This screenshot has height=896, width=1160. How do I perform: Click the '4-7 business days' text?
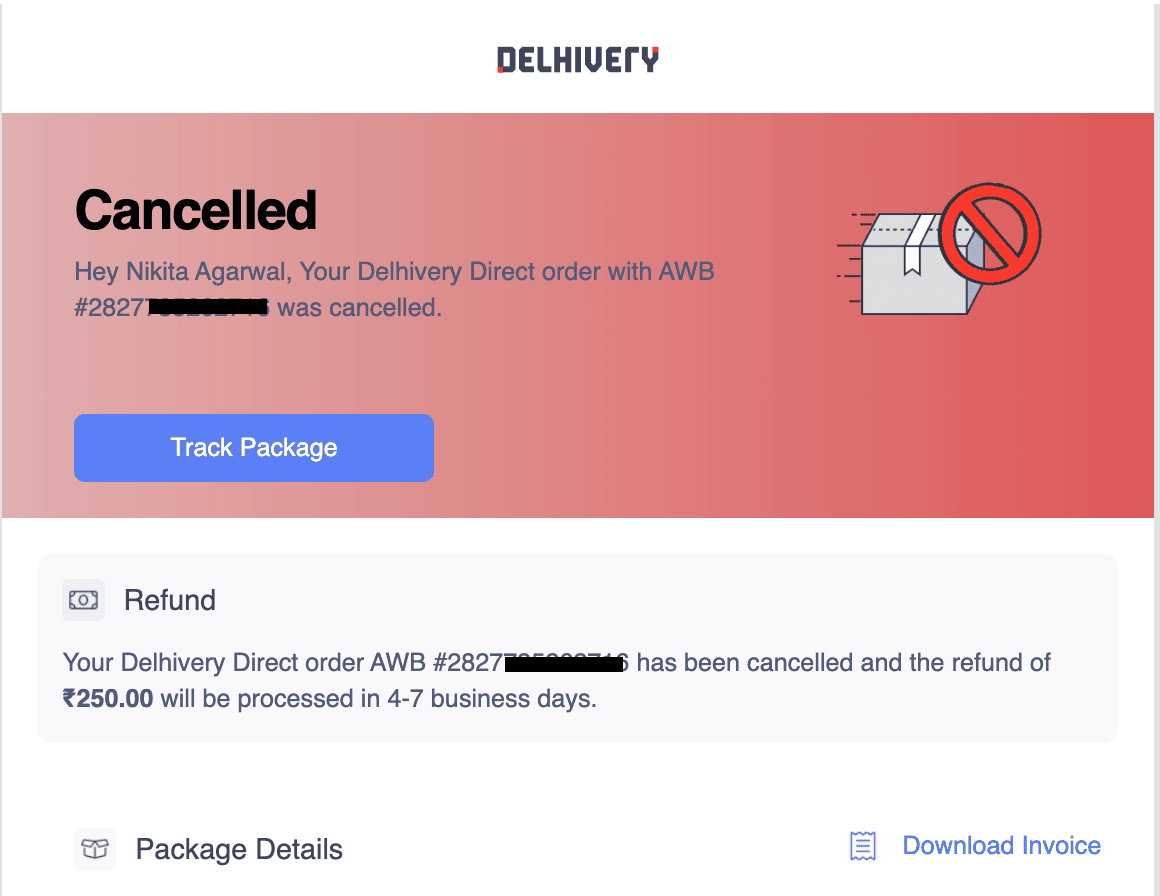click(492, 698)
